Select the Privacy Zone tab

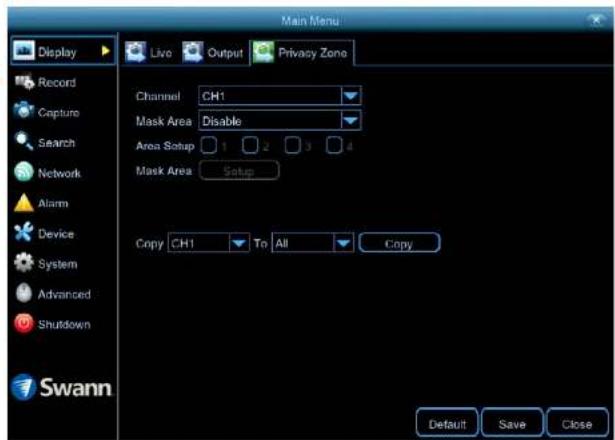tap(301, 52)
